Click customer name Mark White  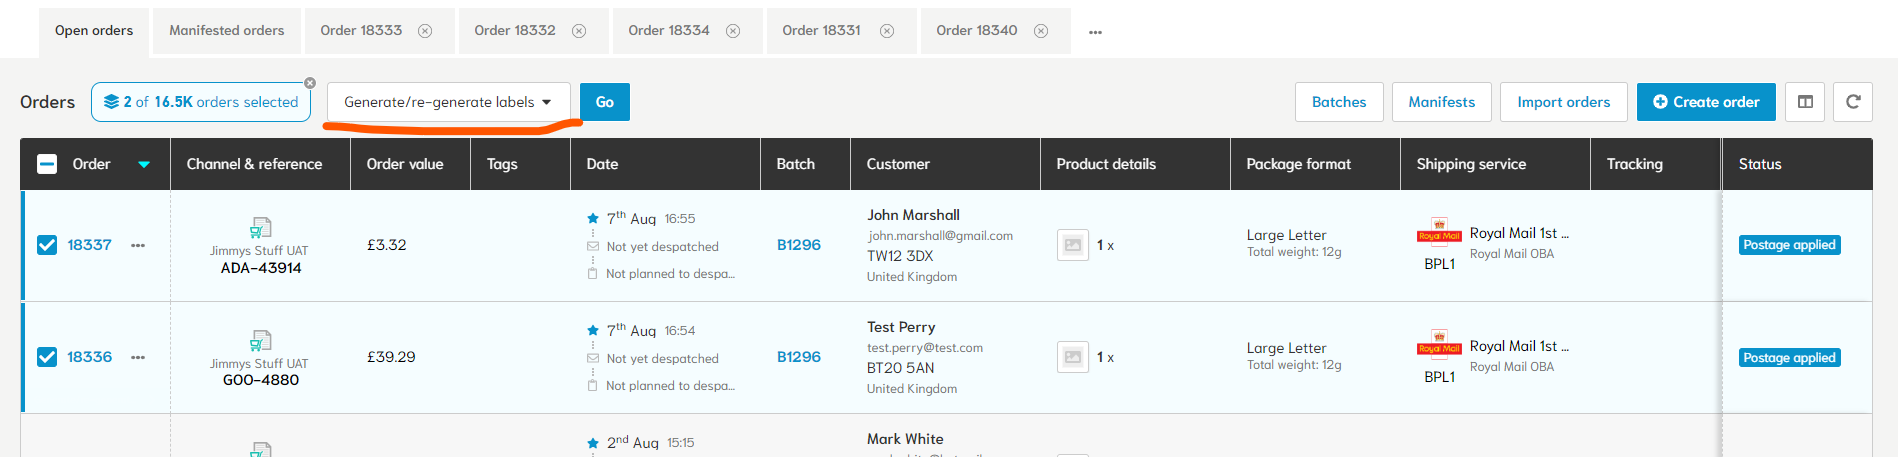[905, 439]
